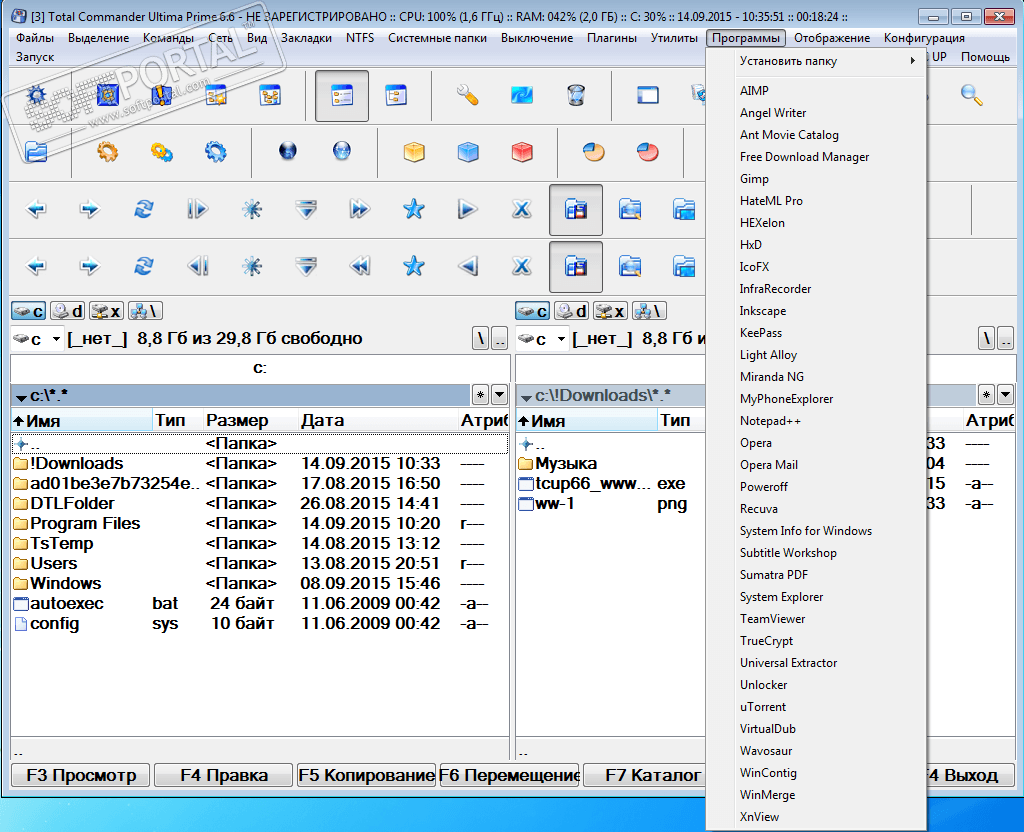
Task: Click the wrench tool icon in toolbar
Action: click(467, 96)
